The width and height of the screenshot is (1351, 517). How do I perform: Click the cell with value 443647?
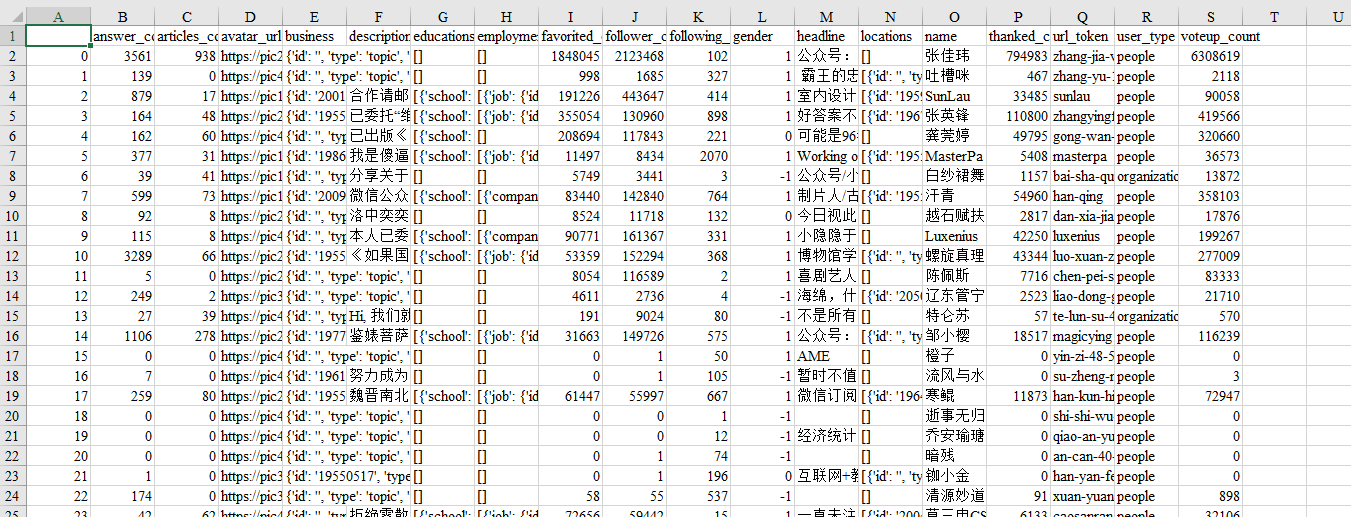pos(635,96)
